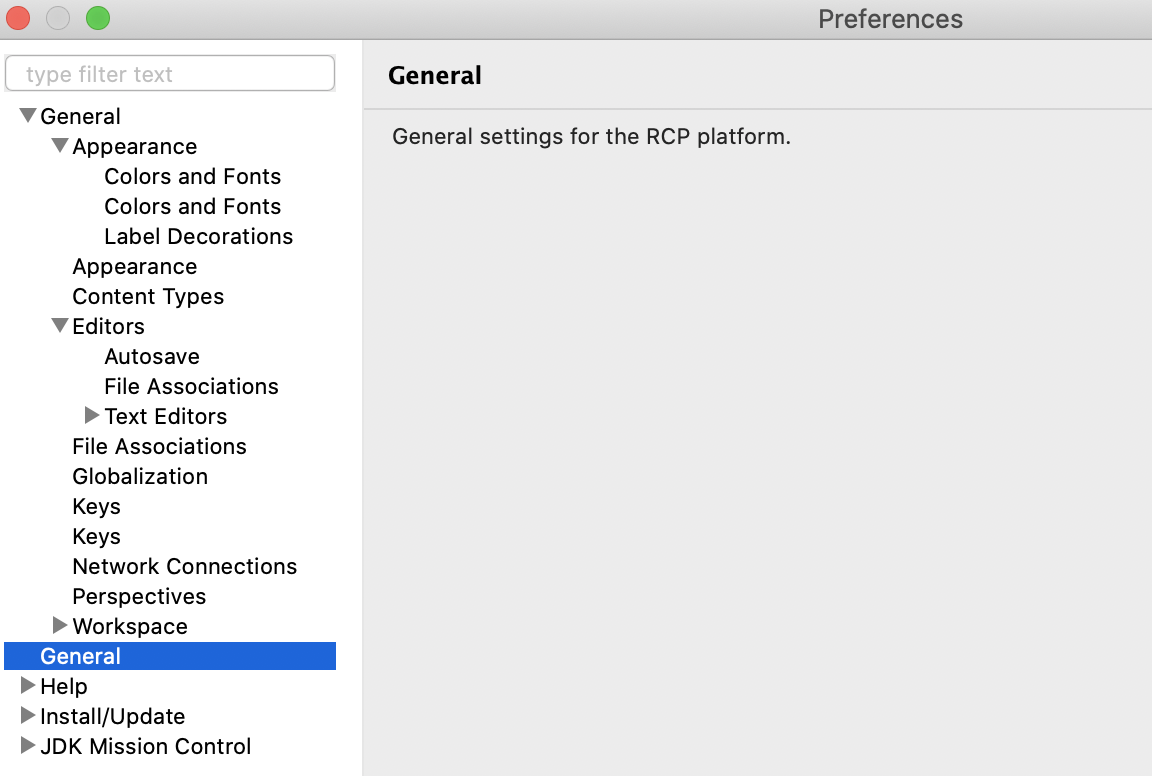Screen dimensions: 1152x776
Task: Open the Perspectives preference page
Action: coord(139,596)
